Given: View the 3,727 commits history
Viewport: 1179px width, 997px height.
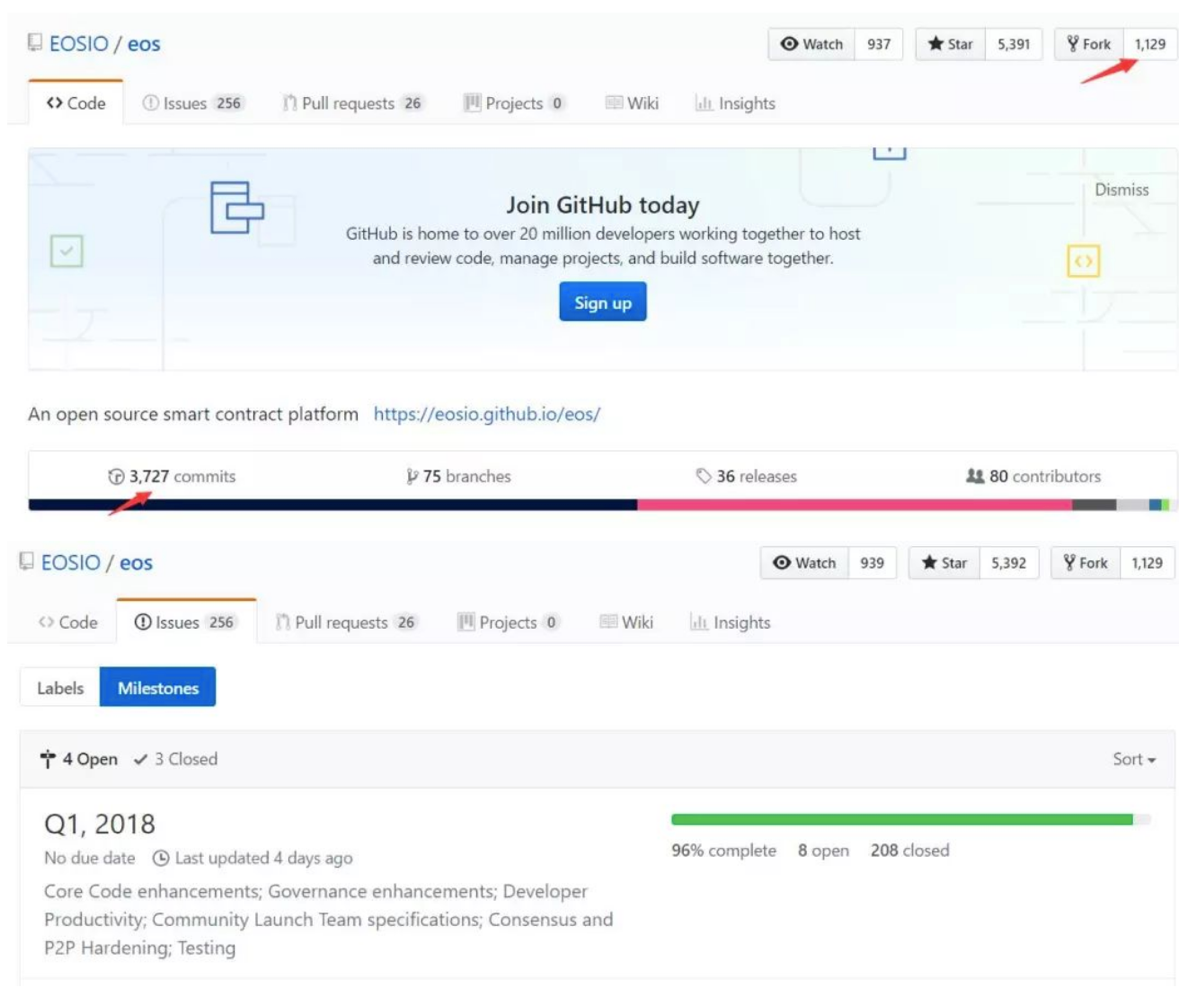Looking at the screenshot, I should [x=172, y=476].
